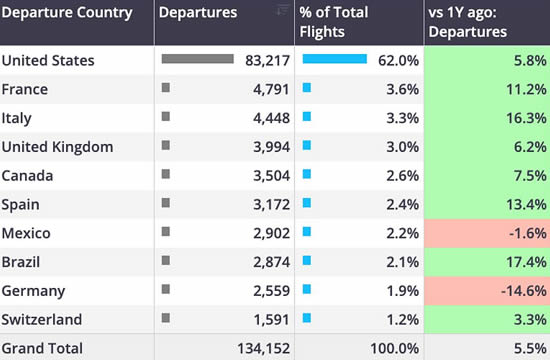The height and width of the screenshot is (360, 550).
Task: Click the 134,152 grand total departures value
Action: 263,348
